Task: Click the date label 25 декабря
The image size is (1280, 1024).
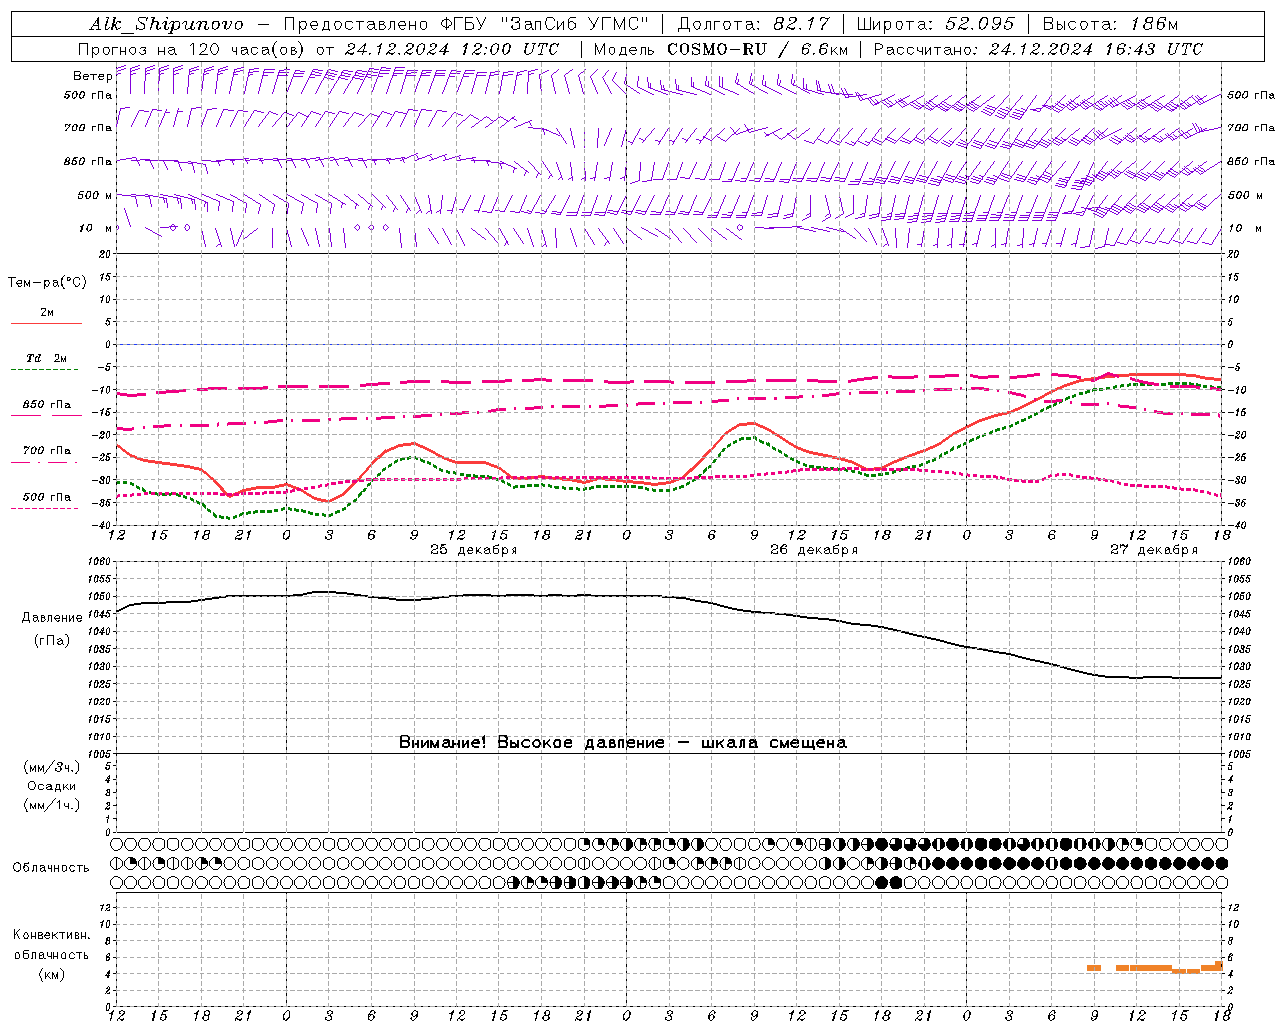Action: click(x=473, y=550)
